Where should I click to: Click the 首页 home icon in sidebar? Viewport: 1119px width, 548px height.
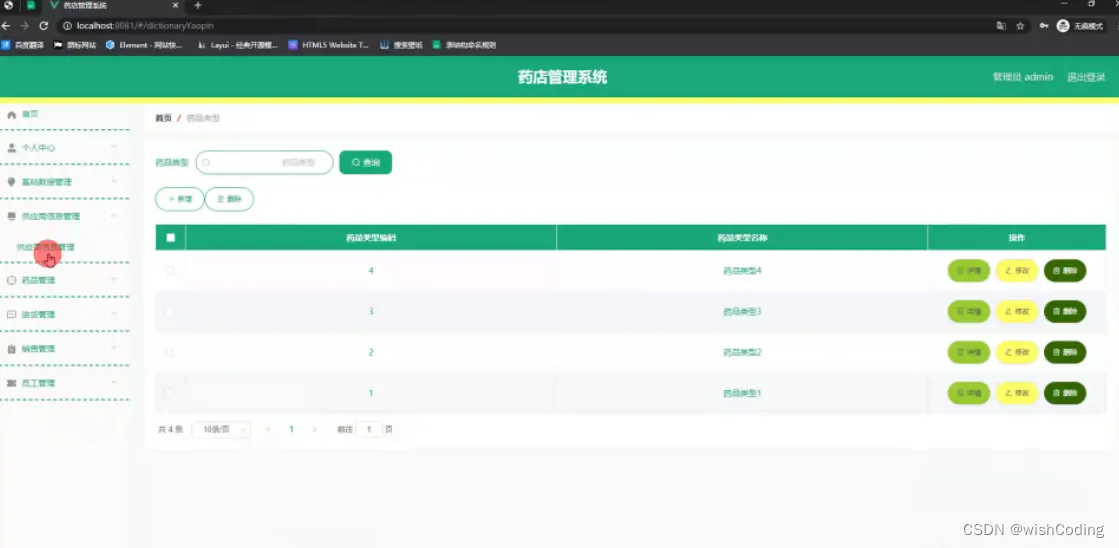click(11, 114)
